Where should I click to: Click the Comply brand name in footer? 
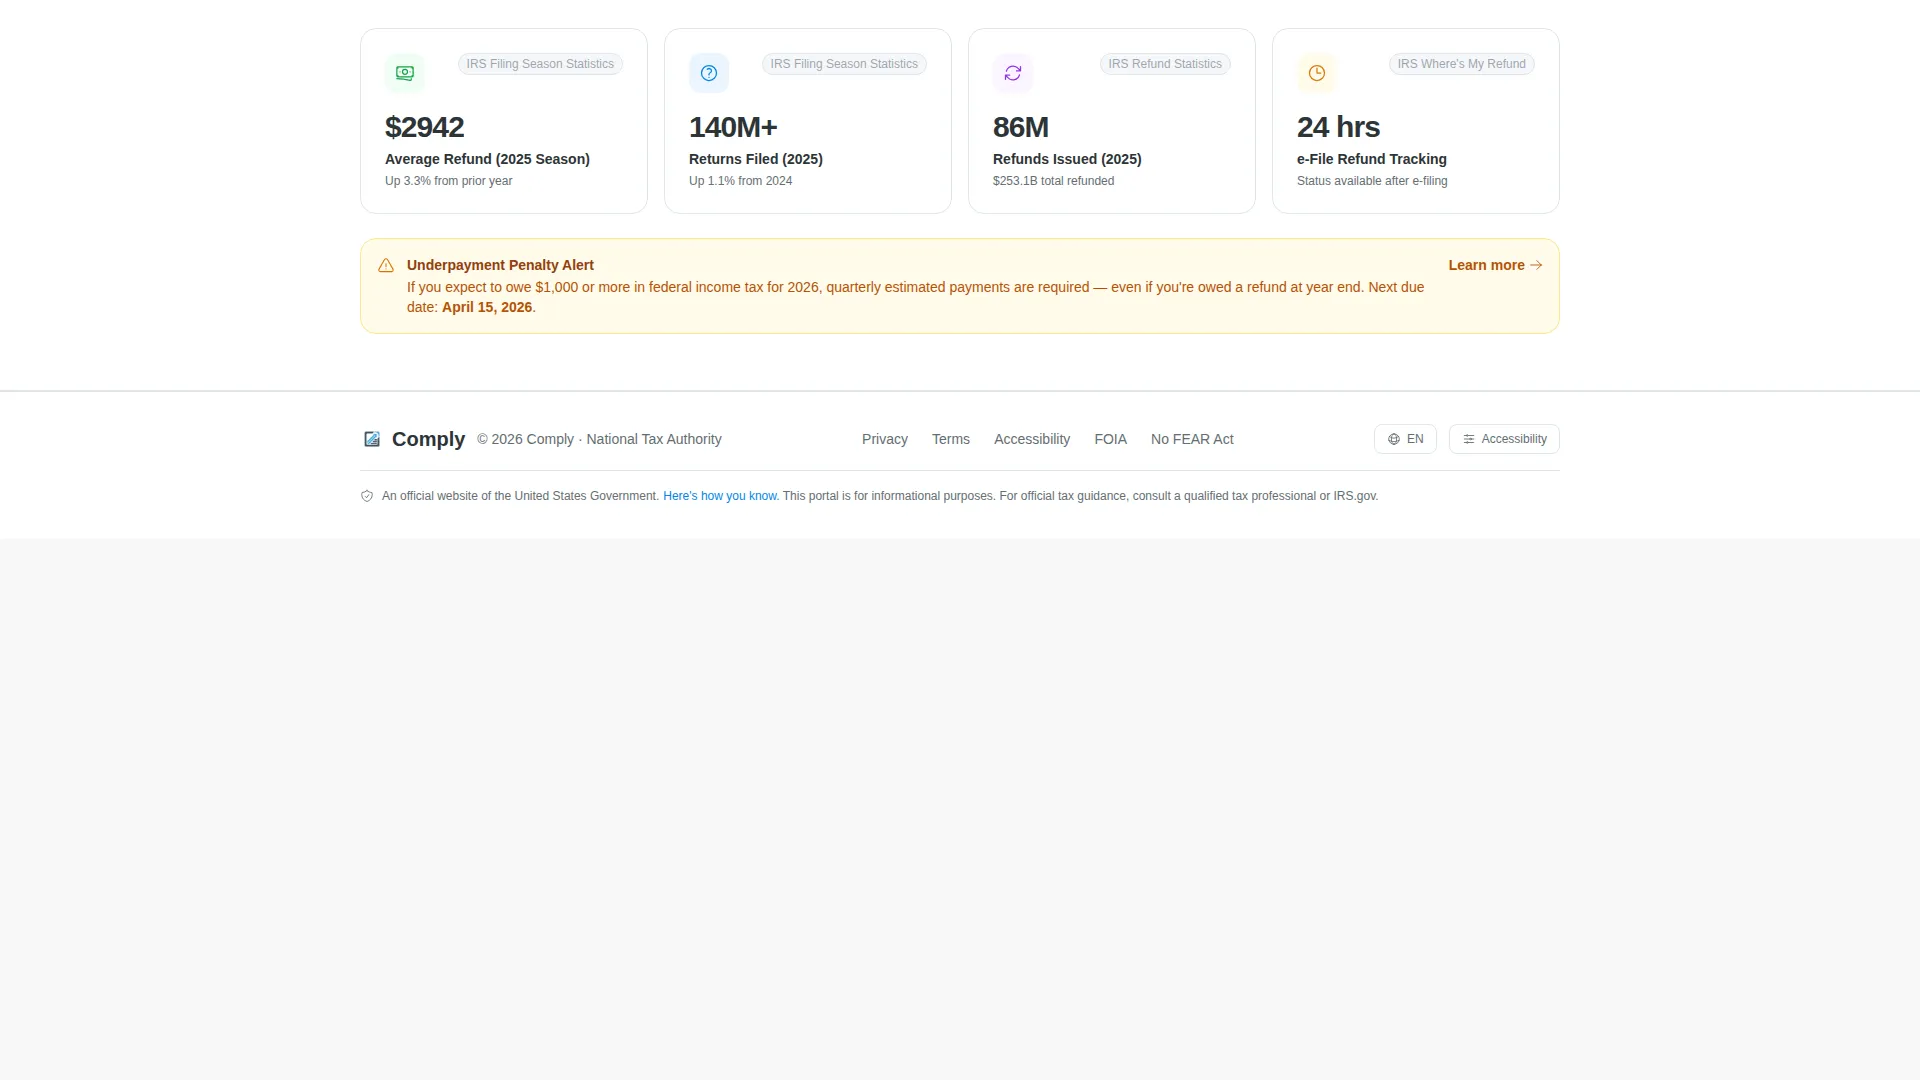[428, 439]
